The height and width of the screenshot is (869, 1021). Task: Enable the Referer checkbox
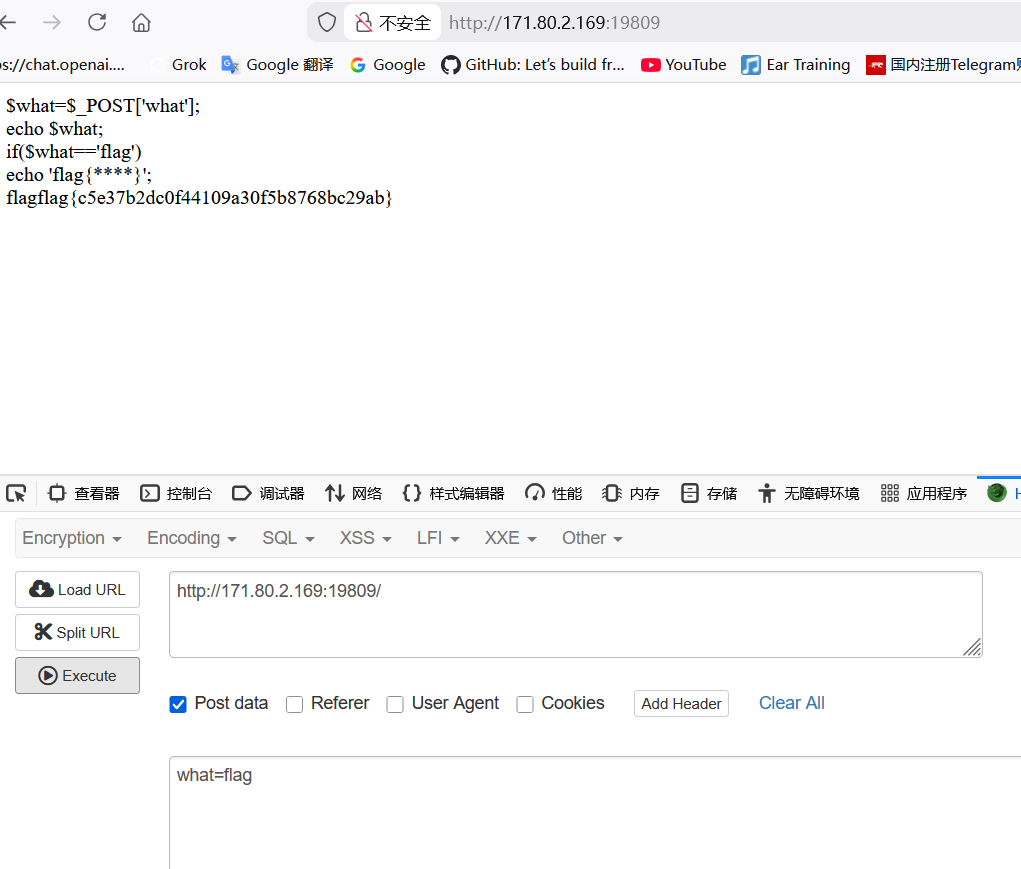[294, 704]
